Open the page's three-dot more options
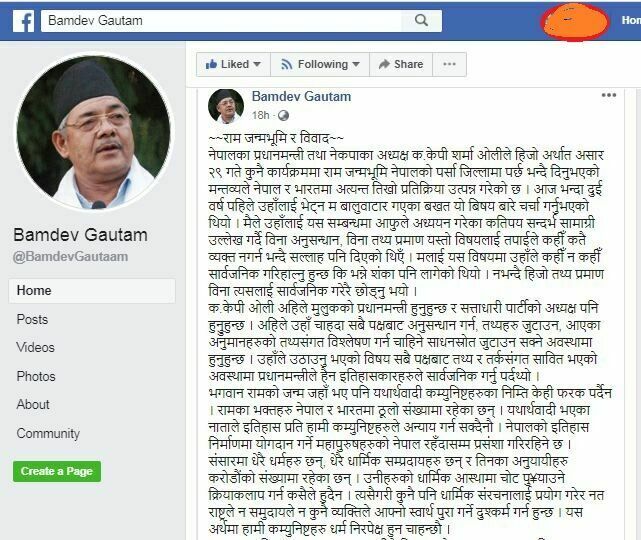Viewport: 641px width, 540px height. (449, 64)
